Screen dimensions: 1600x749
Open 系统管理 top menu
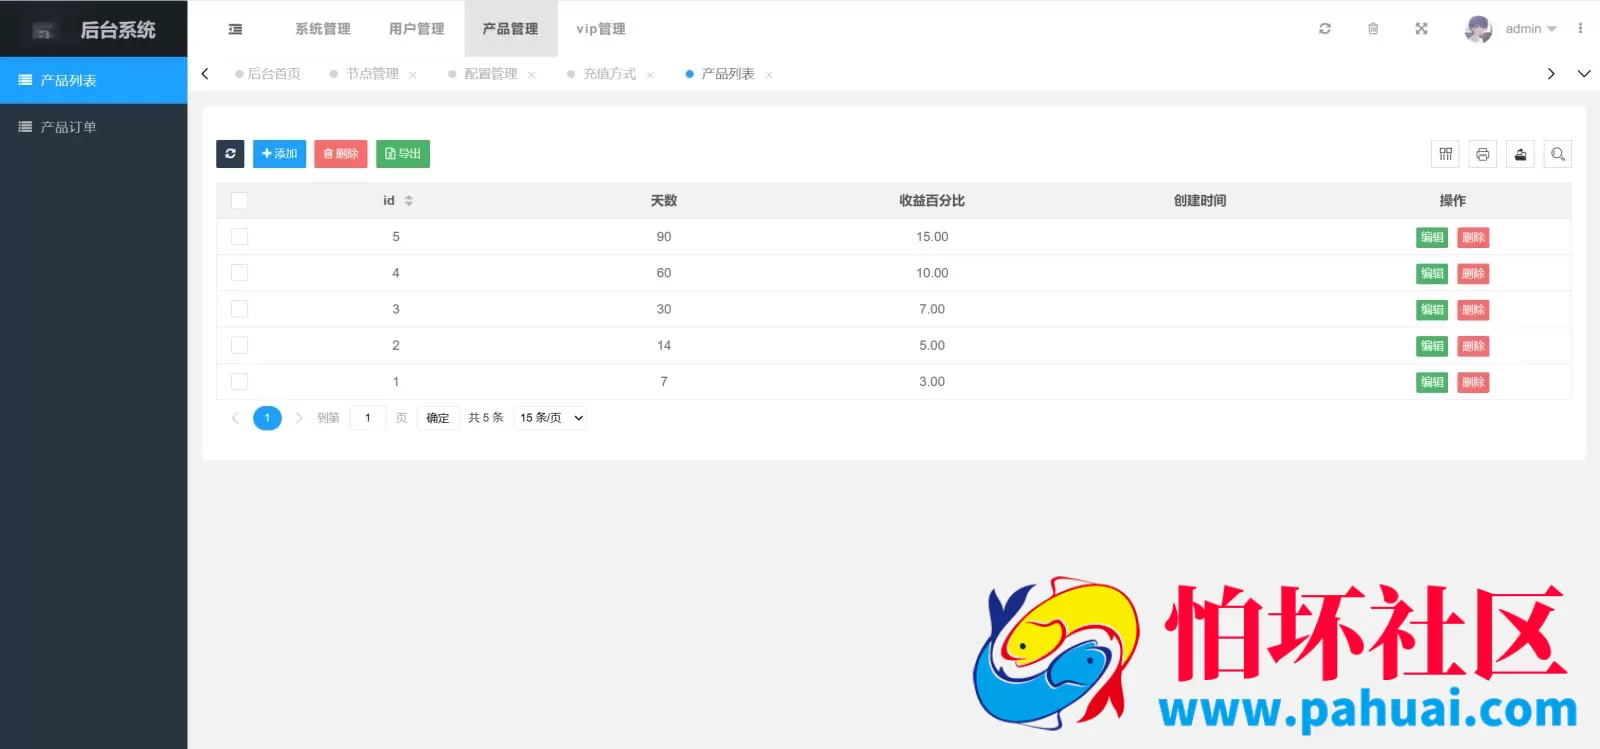pyautogui.click(x=322, y=29)
